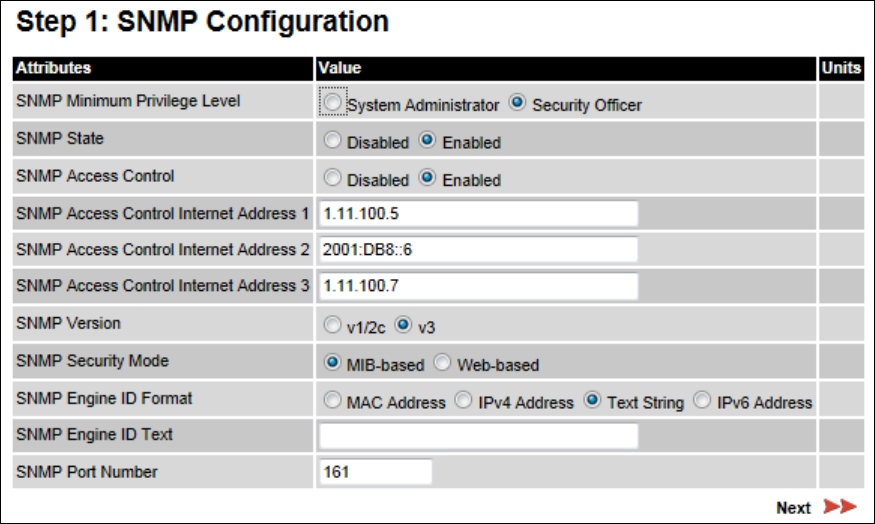Click the SNMP State label
This screenshot has width=875, height=524.
pos(60,138)
